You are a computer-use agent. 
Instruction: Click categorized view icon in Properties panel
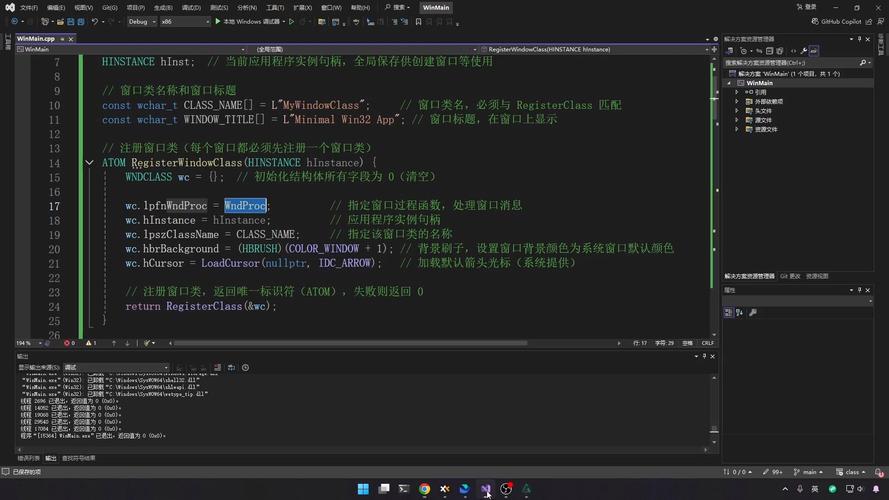729,312
